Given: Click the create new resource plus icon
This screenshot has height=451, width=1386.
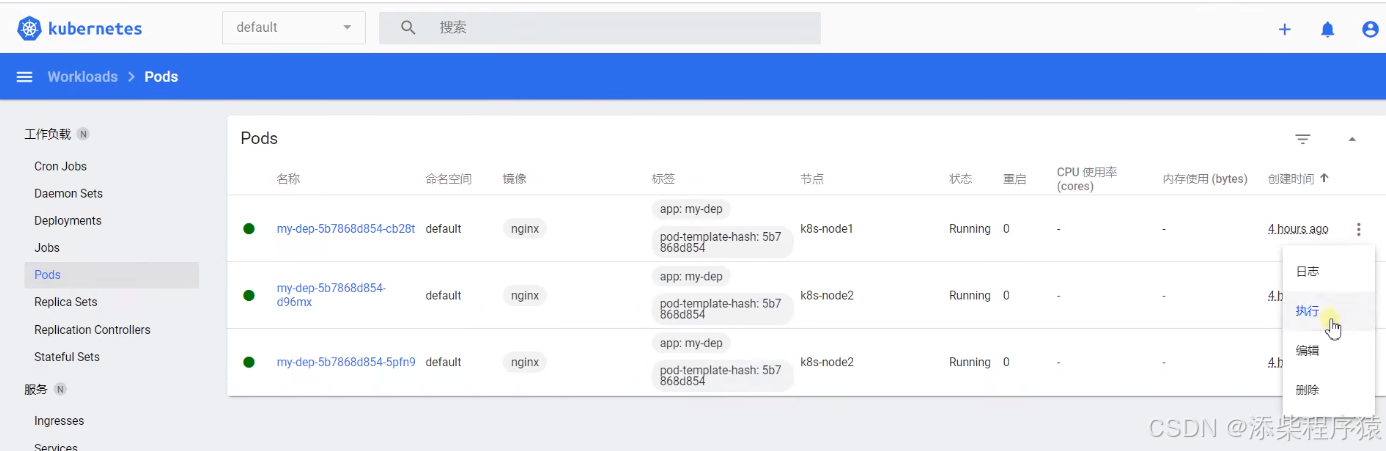Looking at the screenshot, I should 1285,29.
